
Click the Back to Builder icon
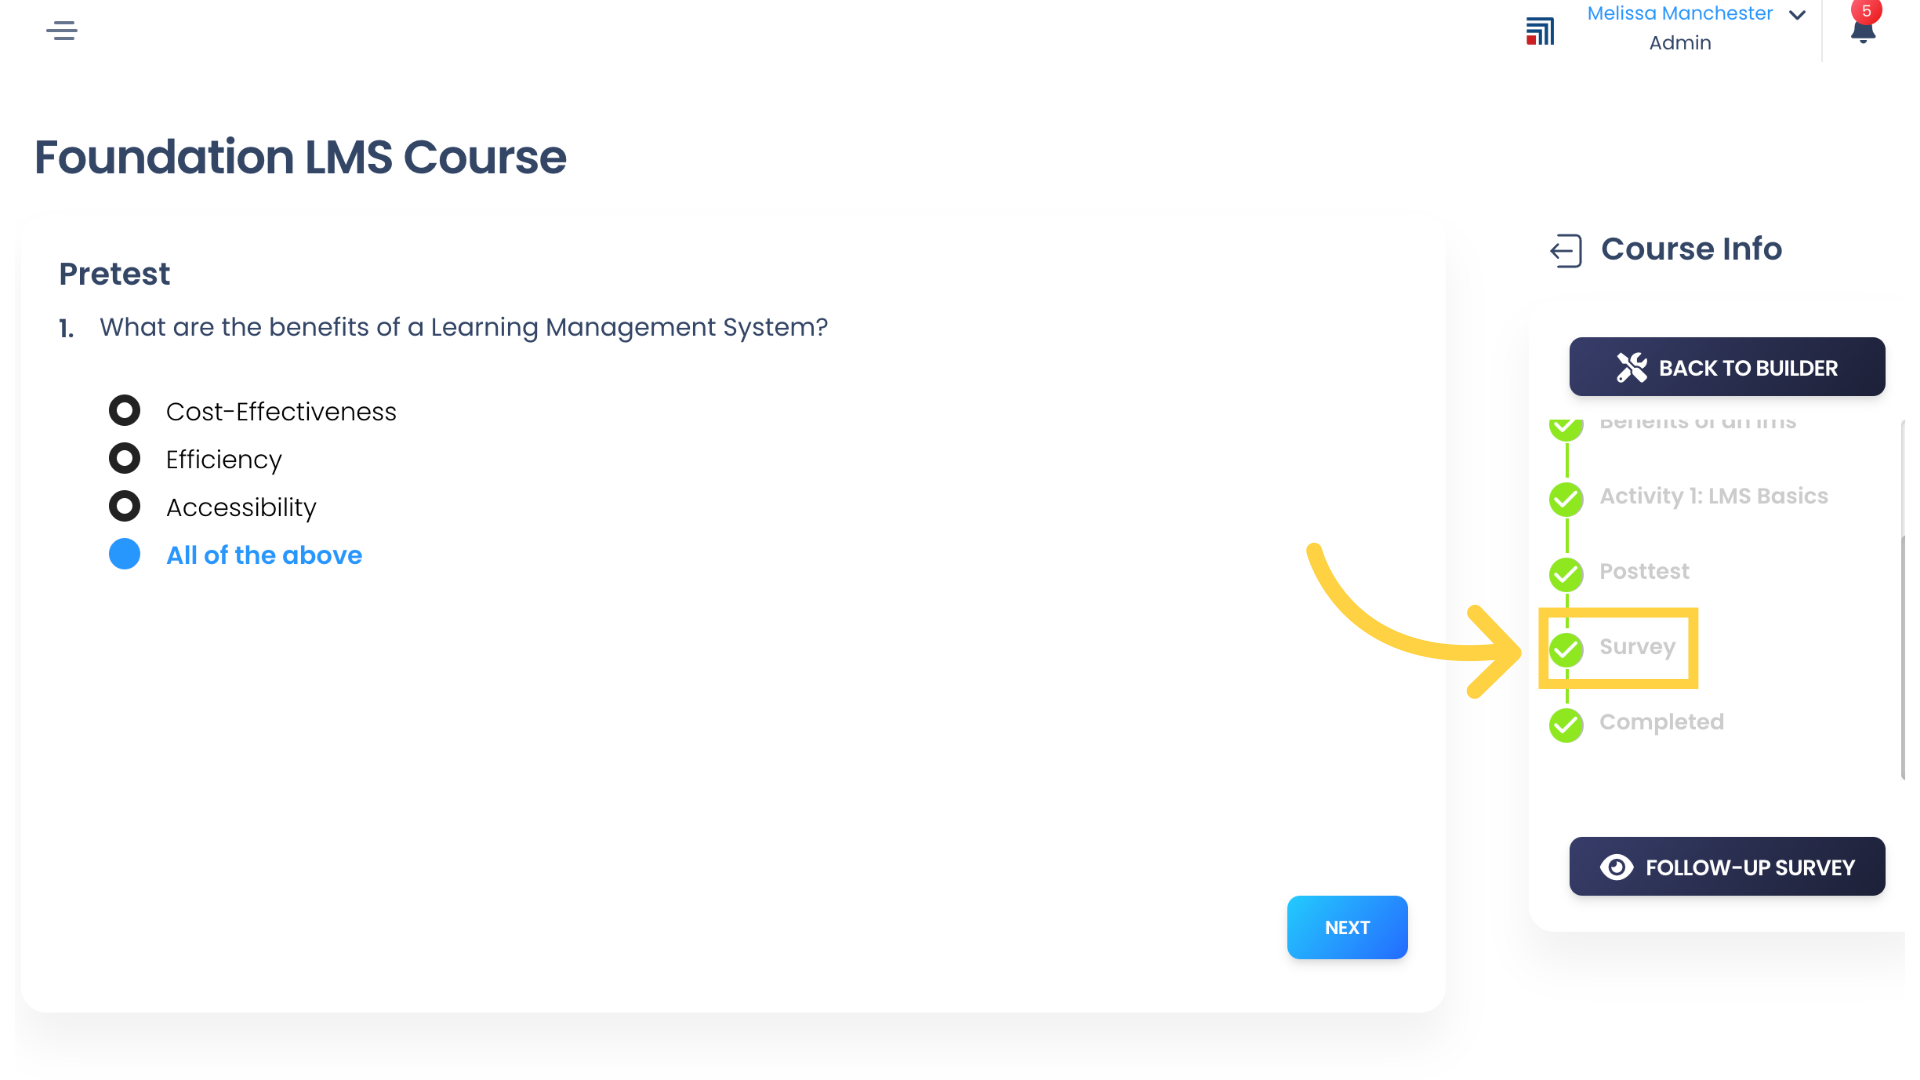click(1633, 368)
